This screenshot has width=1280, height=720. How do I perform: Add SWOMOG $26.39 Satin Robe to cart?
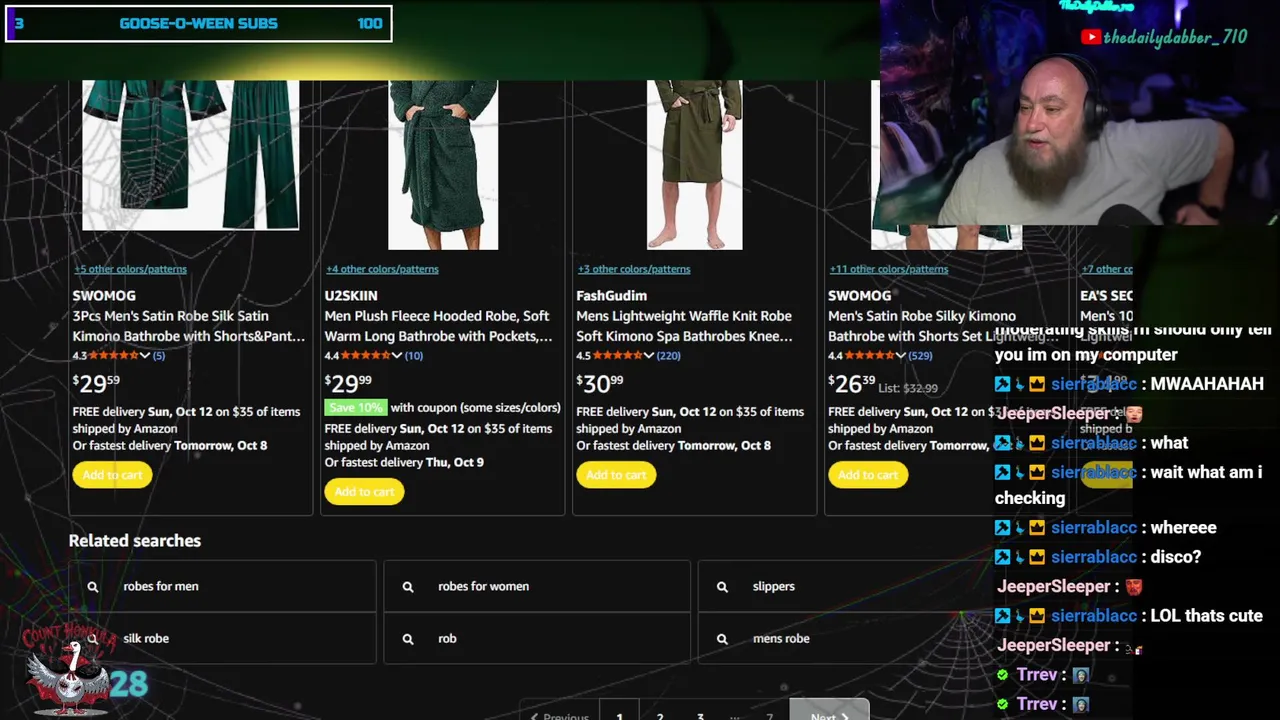tap(868, 475)
